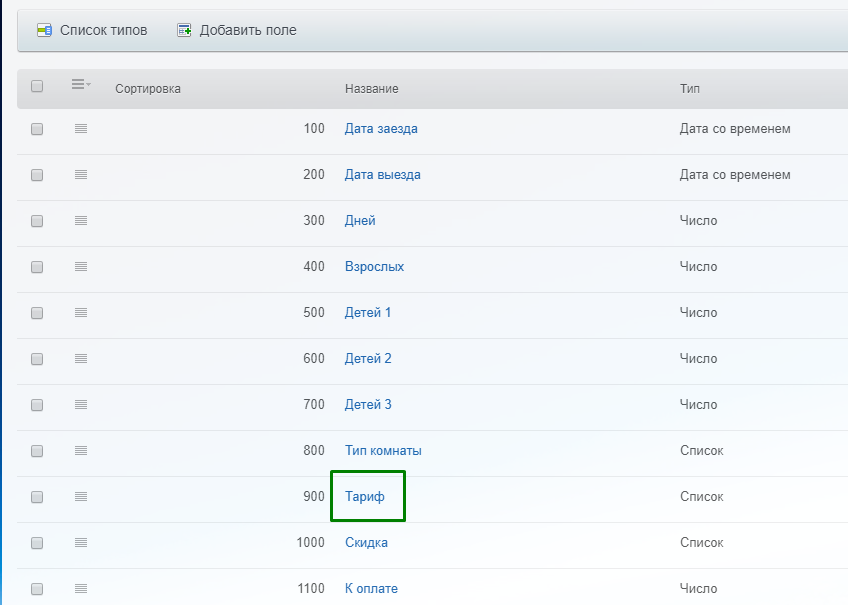Click the Список типов list icon
Image resolution: width=848 pixels, height=605 pixels.
pos(44,31)
